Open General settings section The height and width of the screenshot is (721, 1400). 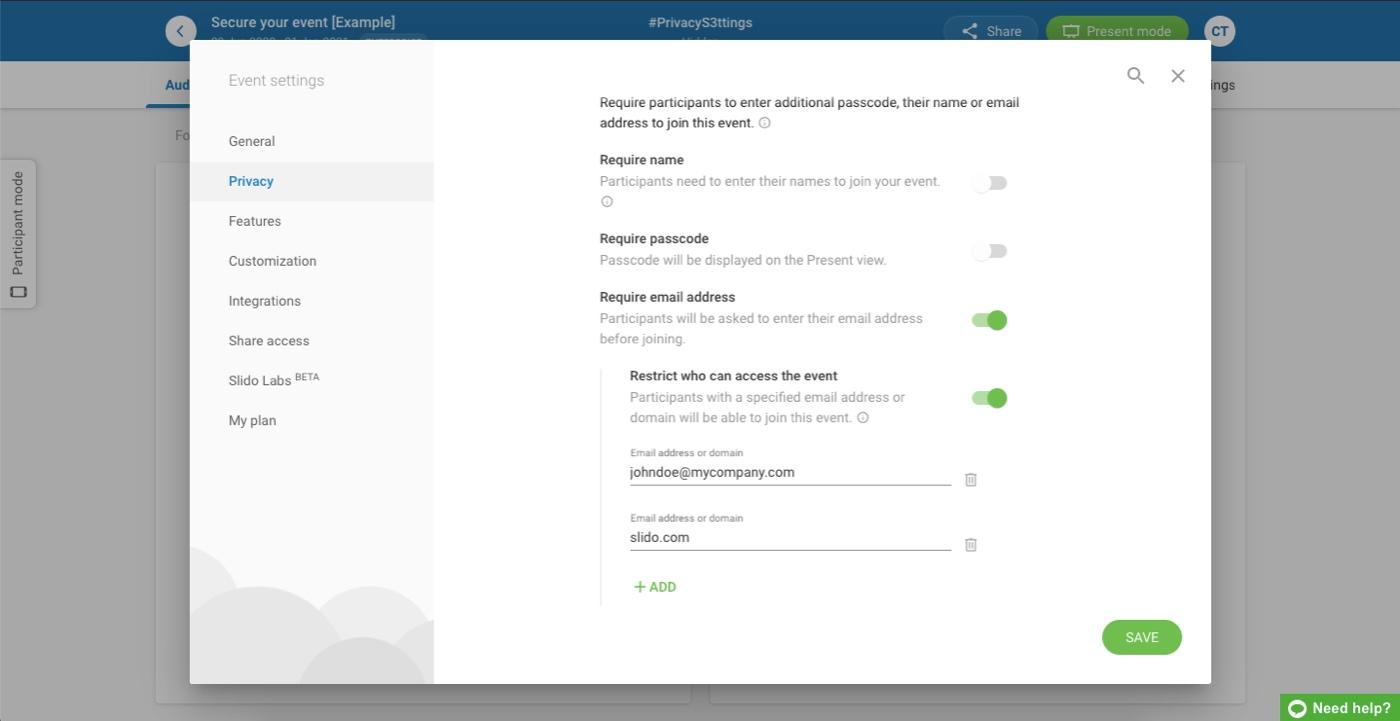312,141
